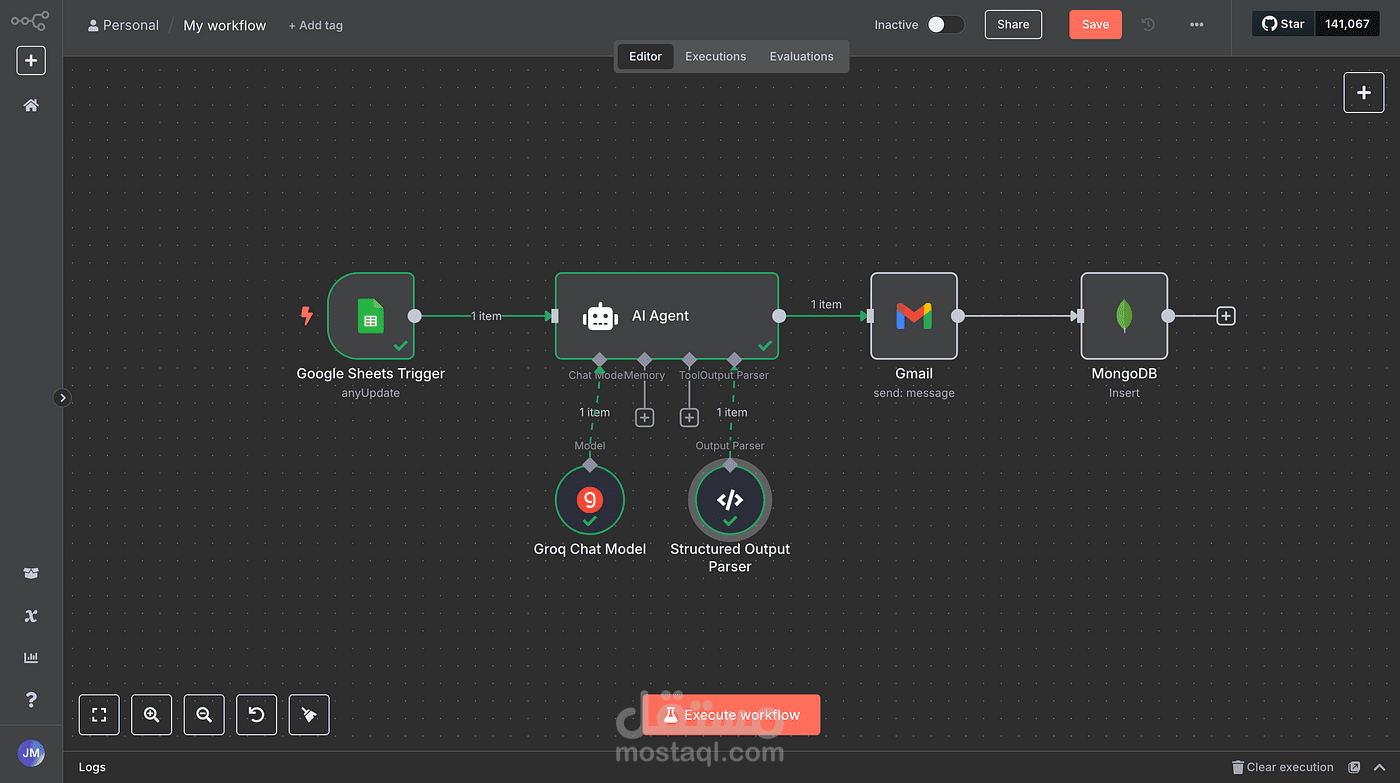Switch to the Executions tab
1400x783 pixels.
[716, 57]
